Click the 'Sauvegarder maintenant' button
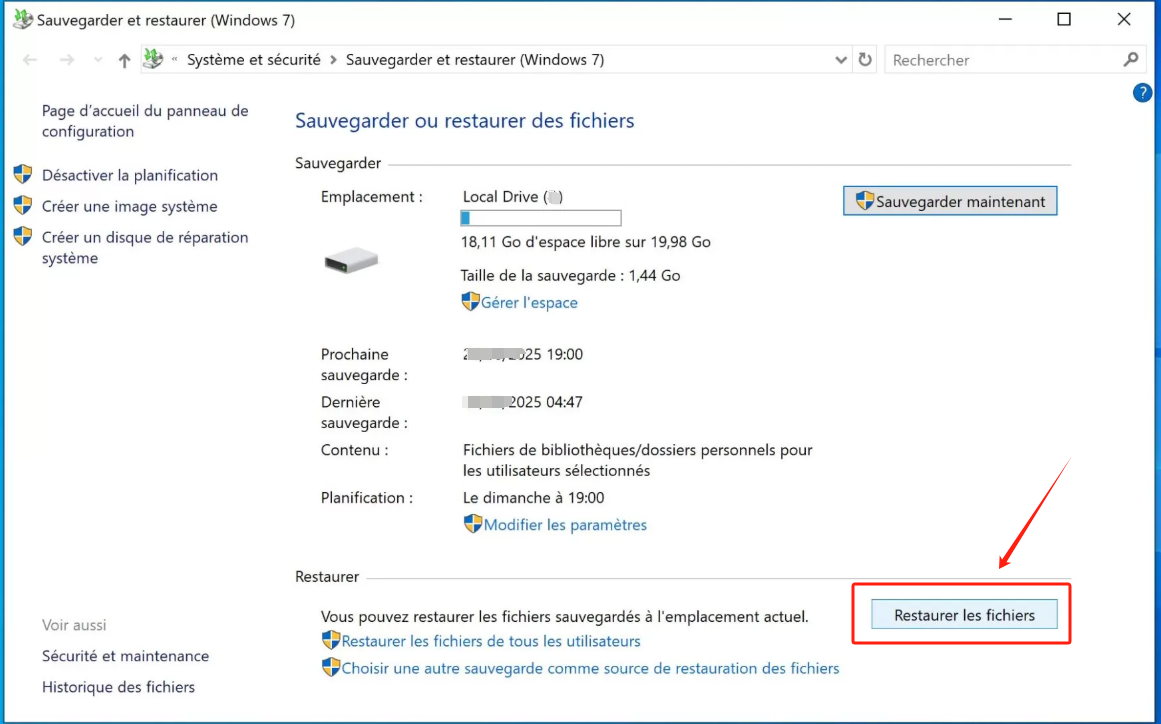The image size is (1161, 724). (x=950, y=201)
